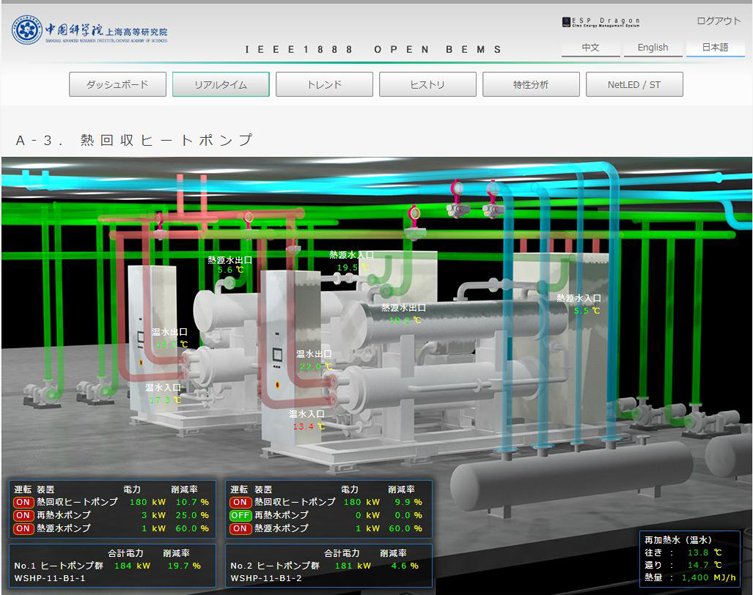Switch language to 中文
The height and width of the screenshot is (595, 753).
[x=591, y=48]
